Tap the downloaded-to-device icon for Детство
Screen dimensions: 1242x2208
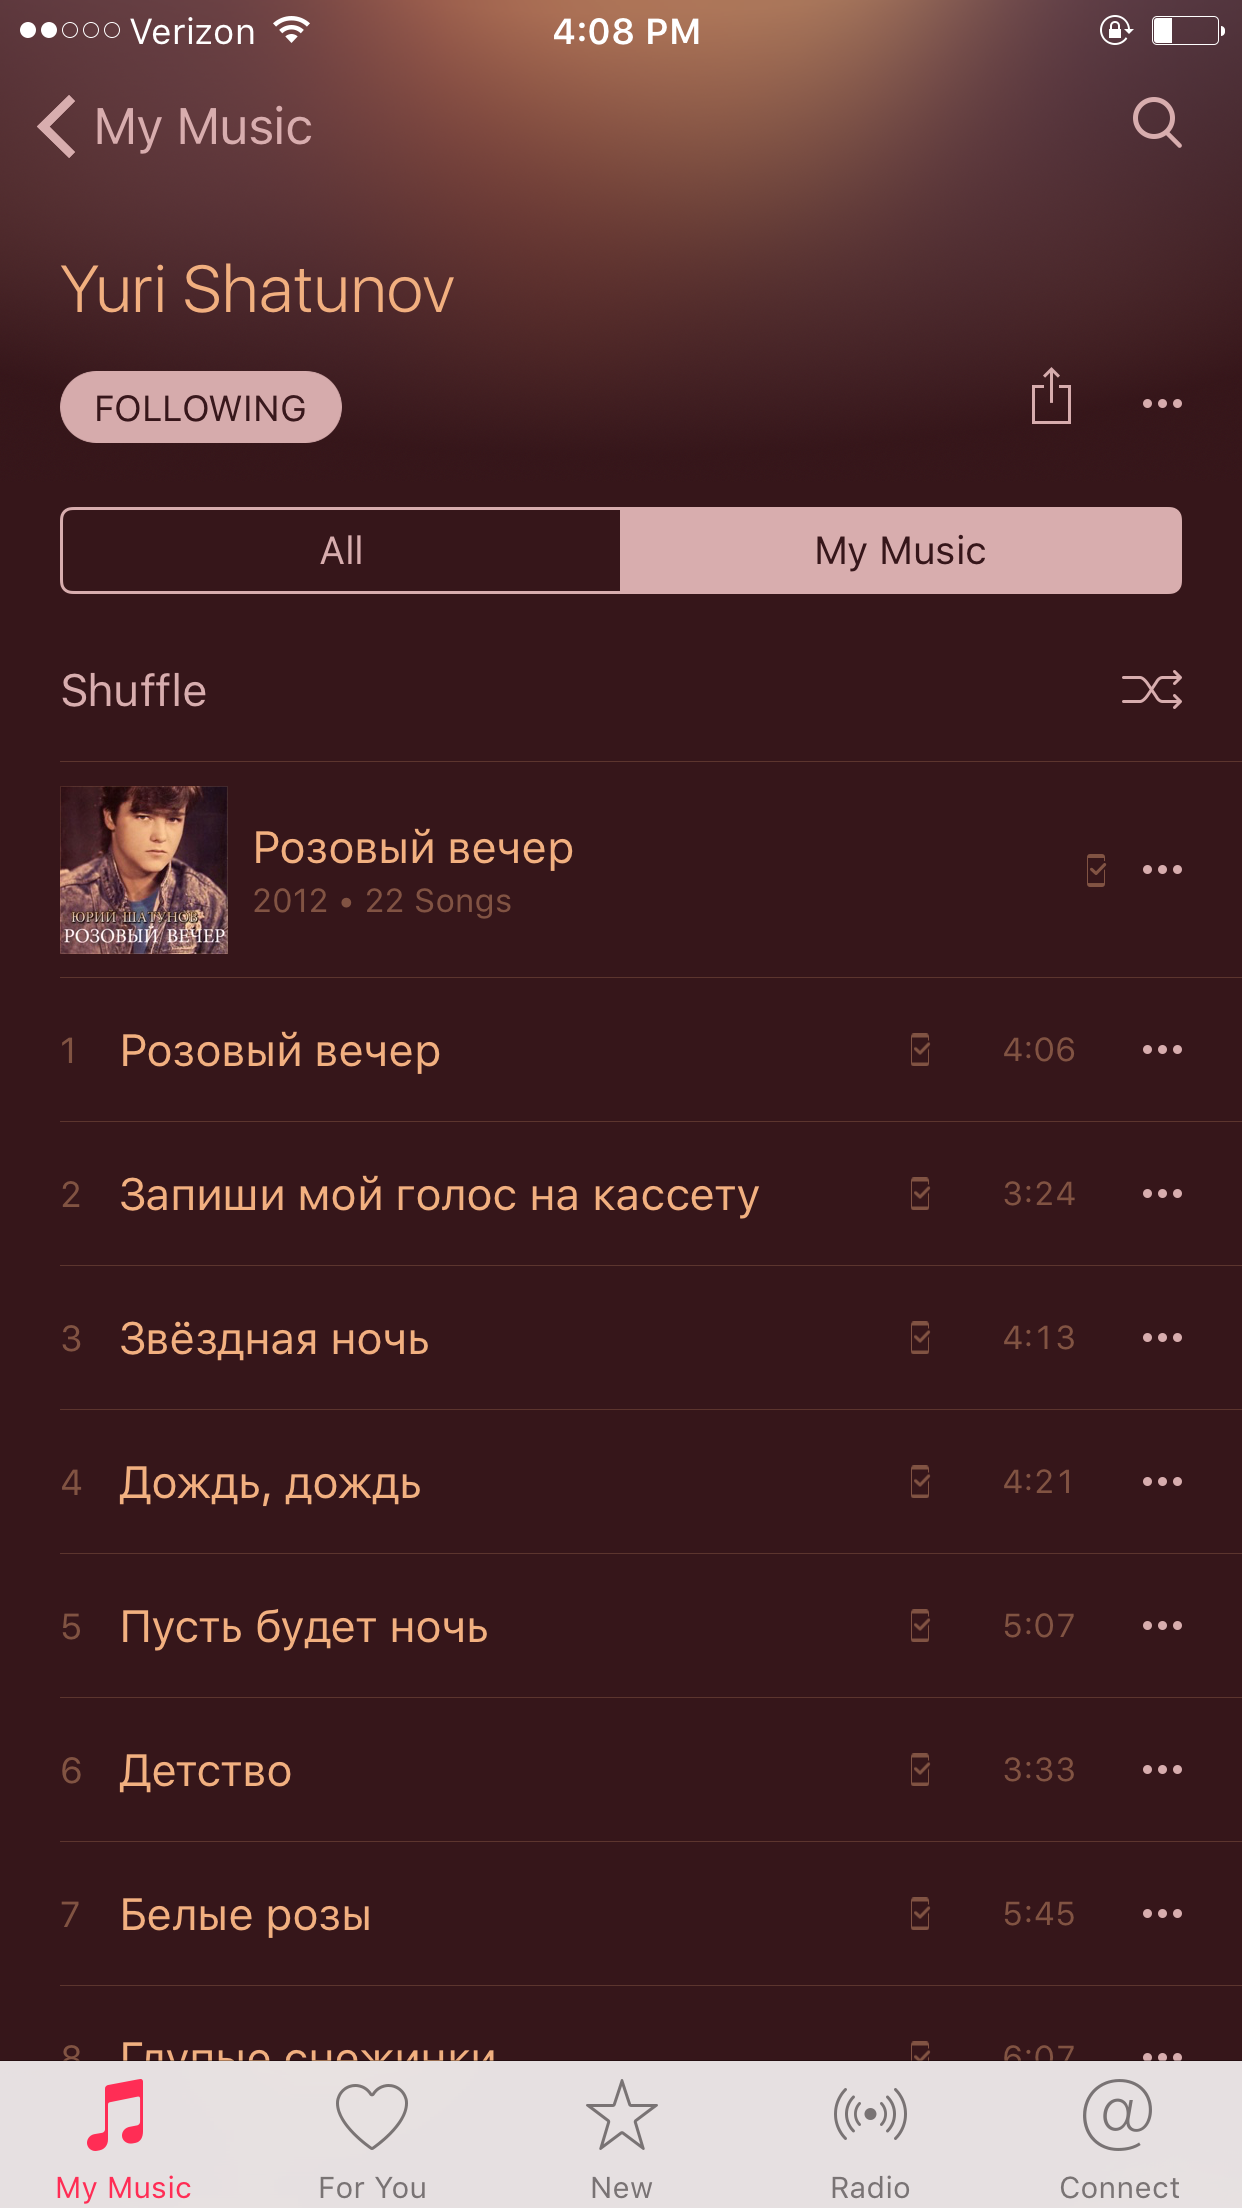pos(921,1769)
